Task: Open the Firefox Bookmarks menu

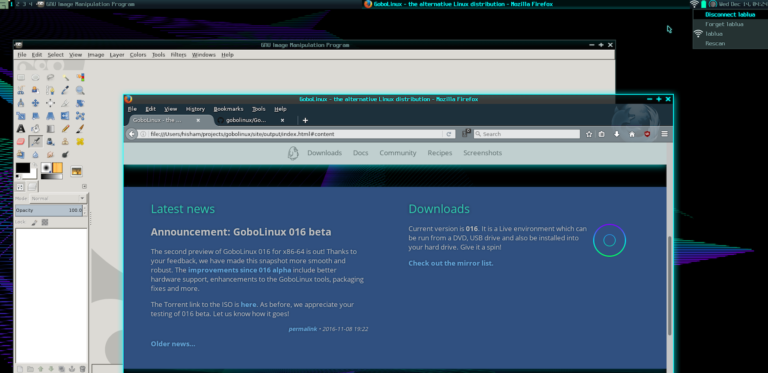Action: pos(228,109)
